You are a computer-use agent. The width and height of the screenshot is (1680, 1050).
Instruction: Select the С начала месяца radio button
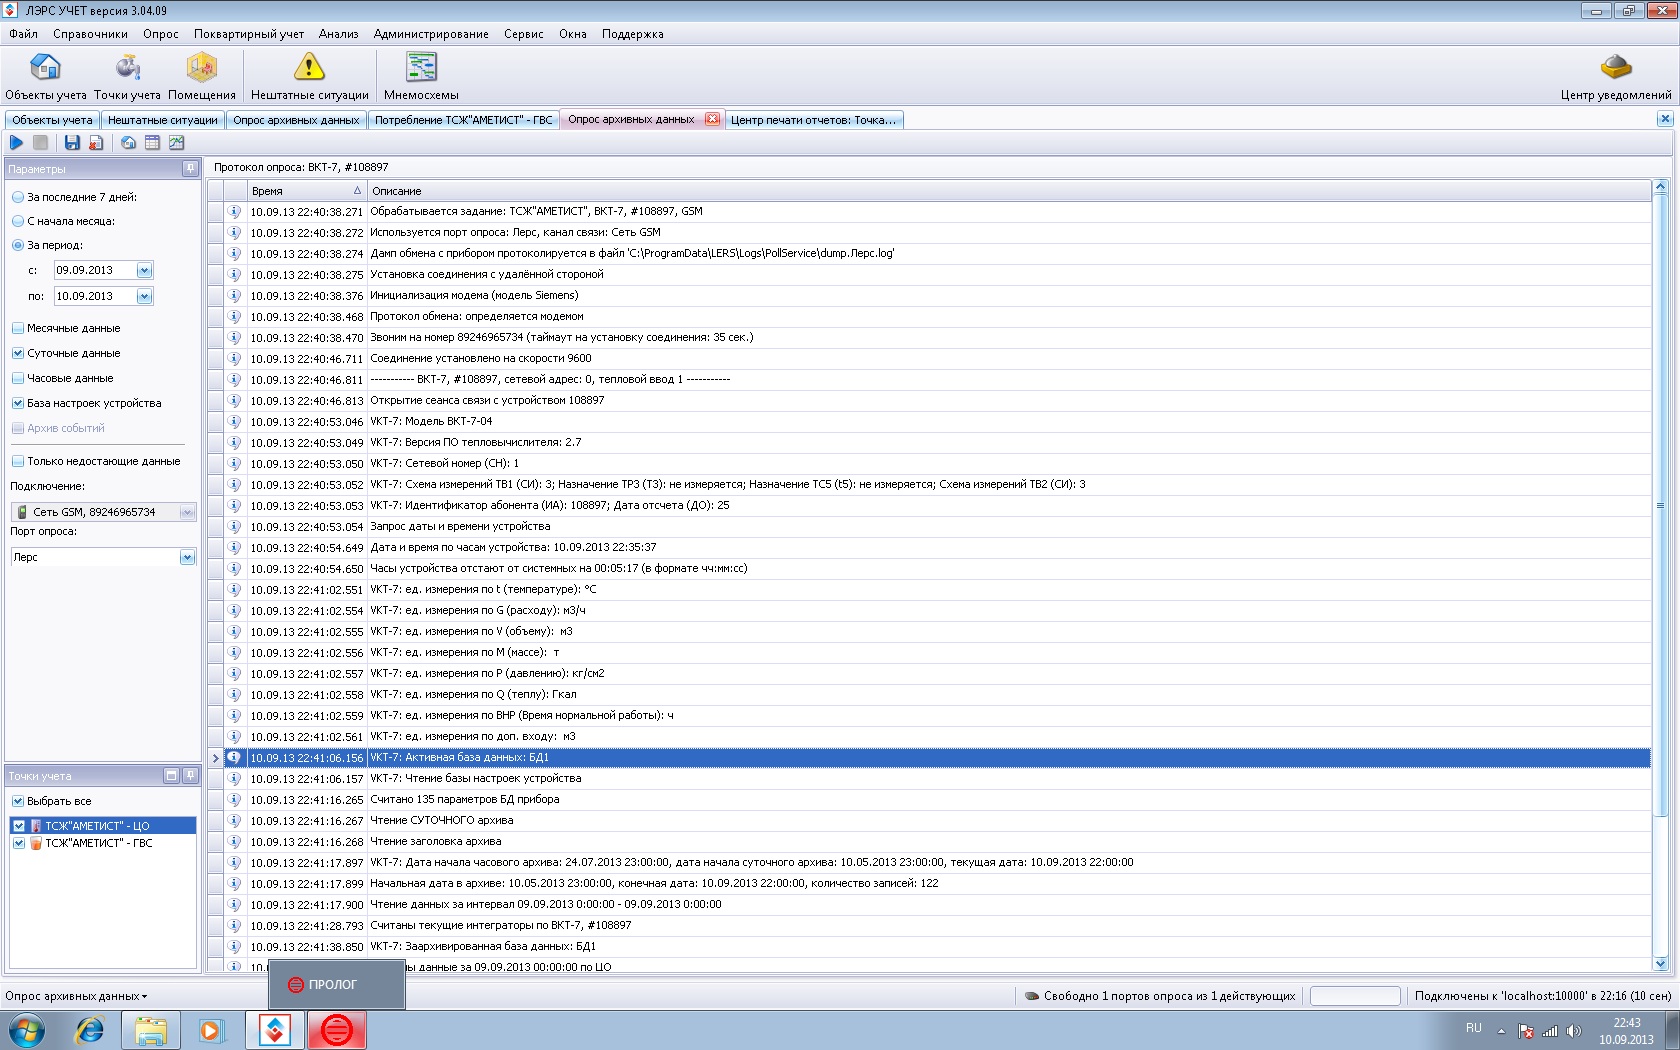coord(18,221)
